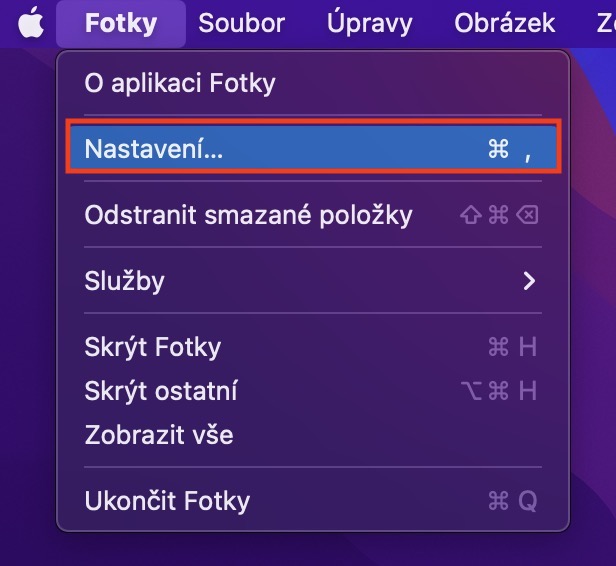The height and width of the screenshot is (566, 616).
Task: Choose Zobrazit vše
Action: pyautogui.click(x=159, y=435)
